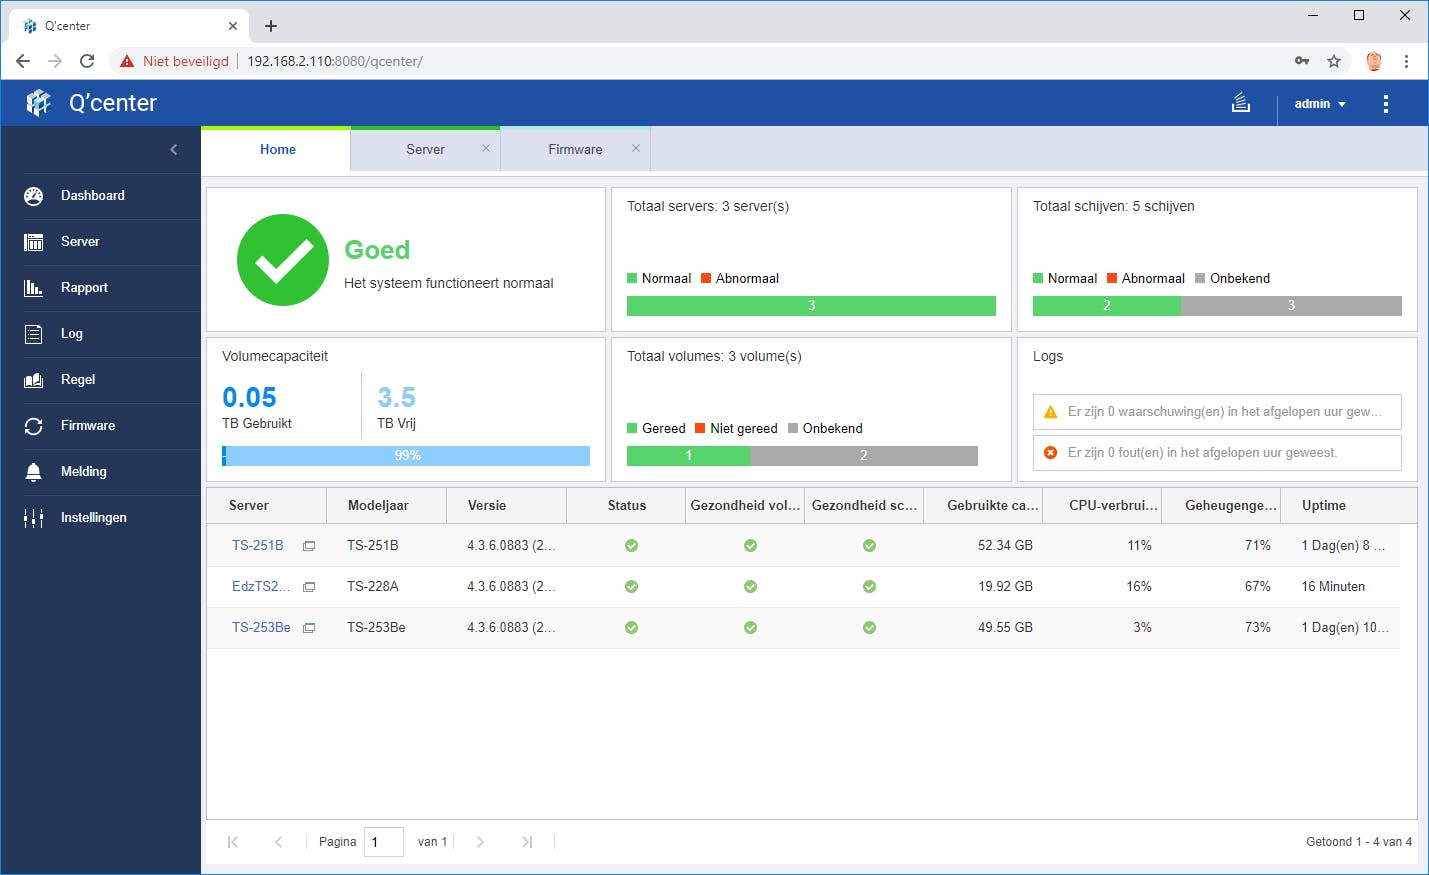Click the background tasks icon in header
This screenshot has height=875, width=1429.
click(1240, 103)
